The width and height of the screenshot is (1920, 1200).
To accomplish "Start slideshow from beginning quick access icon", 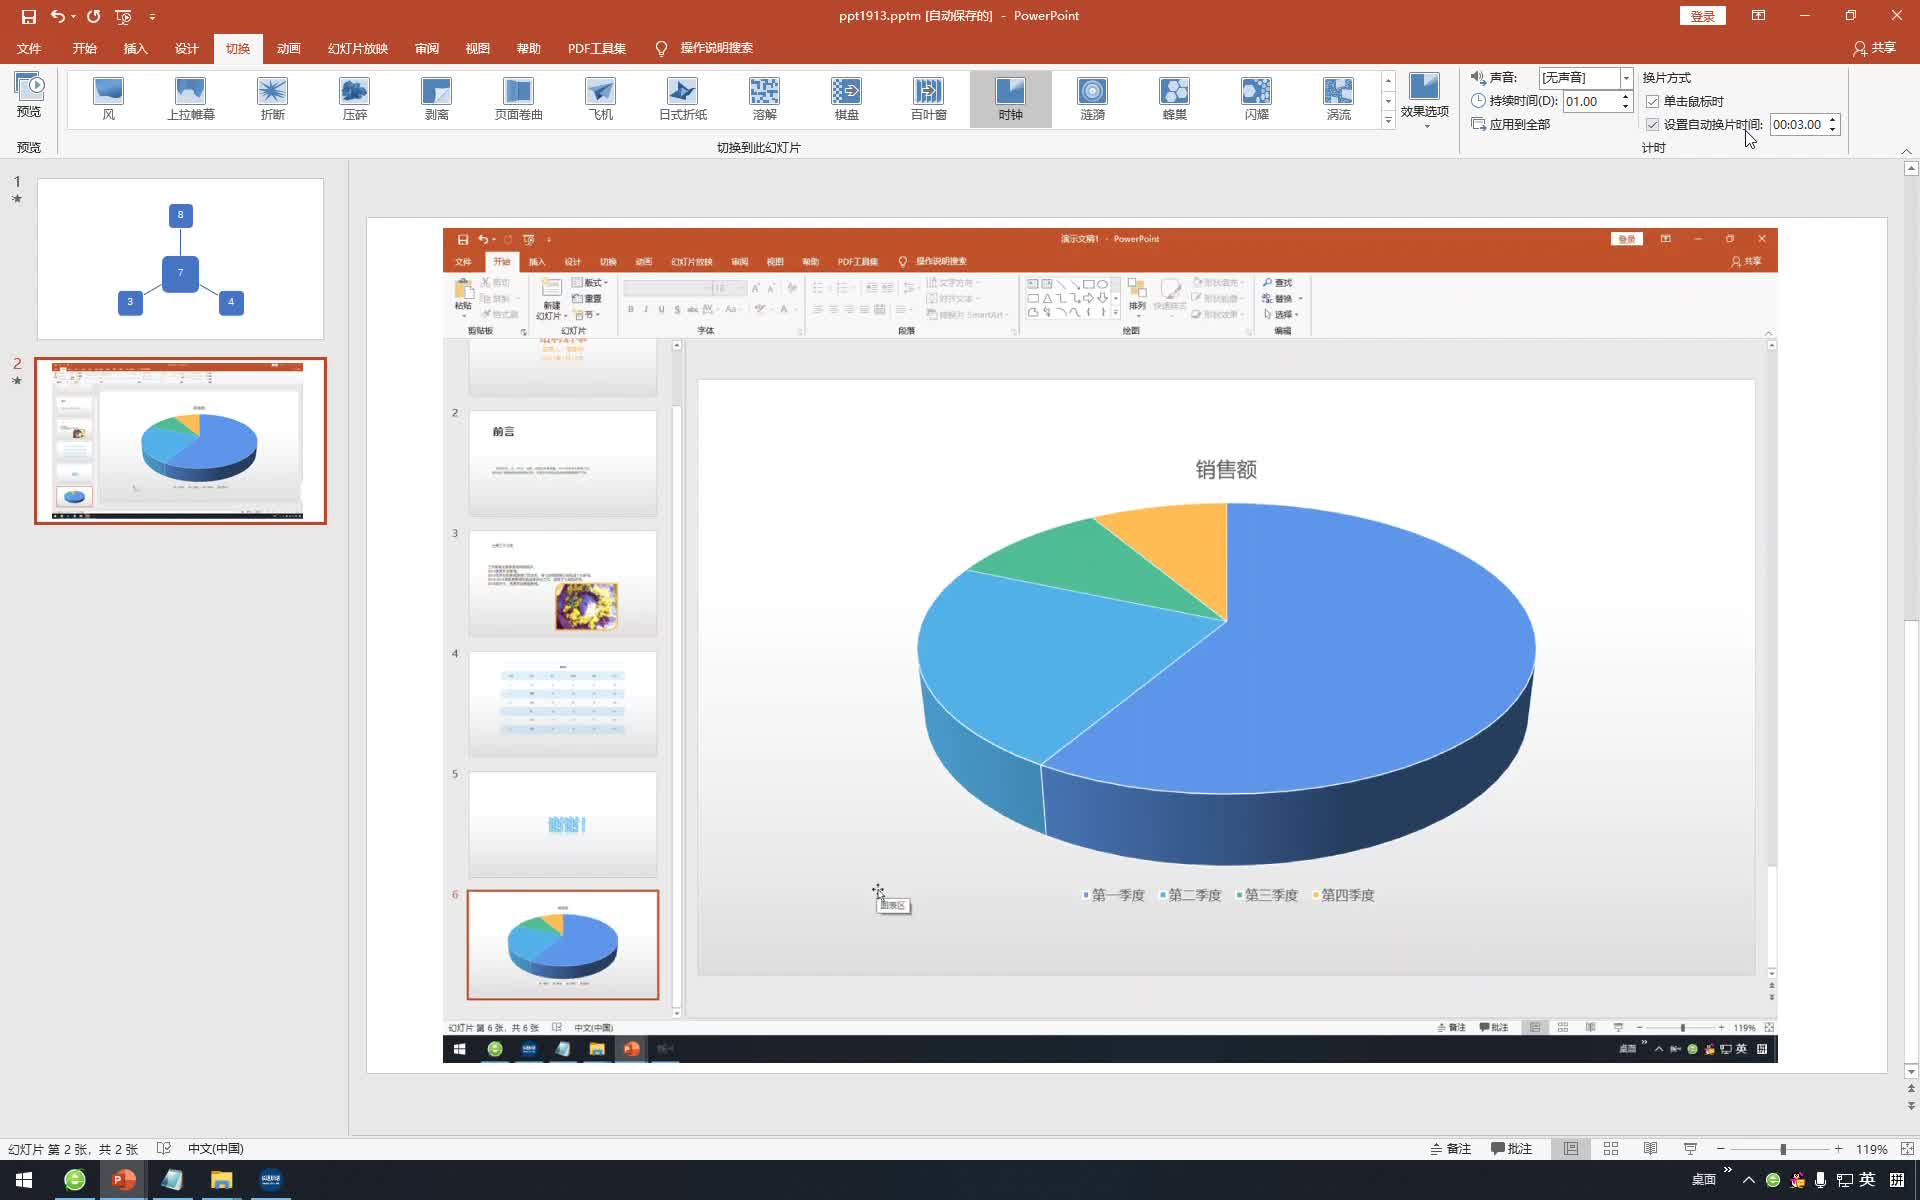I will 123,16.
